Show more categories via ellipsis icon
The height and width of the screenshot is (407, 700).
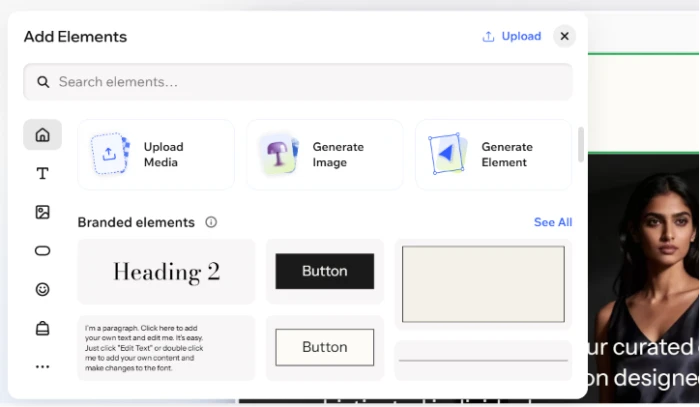click(x=42, y=367)
